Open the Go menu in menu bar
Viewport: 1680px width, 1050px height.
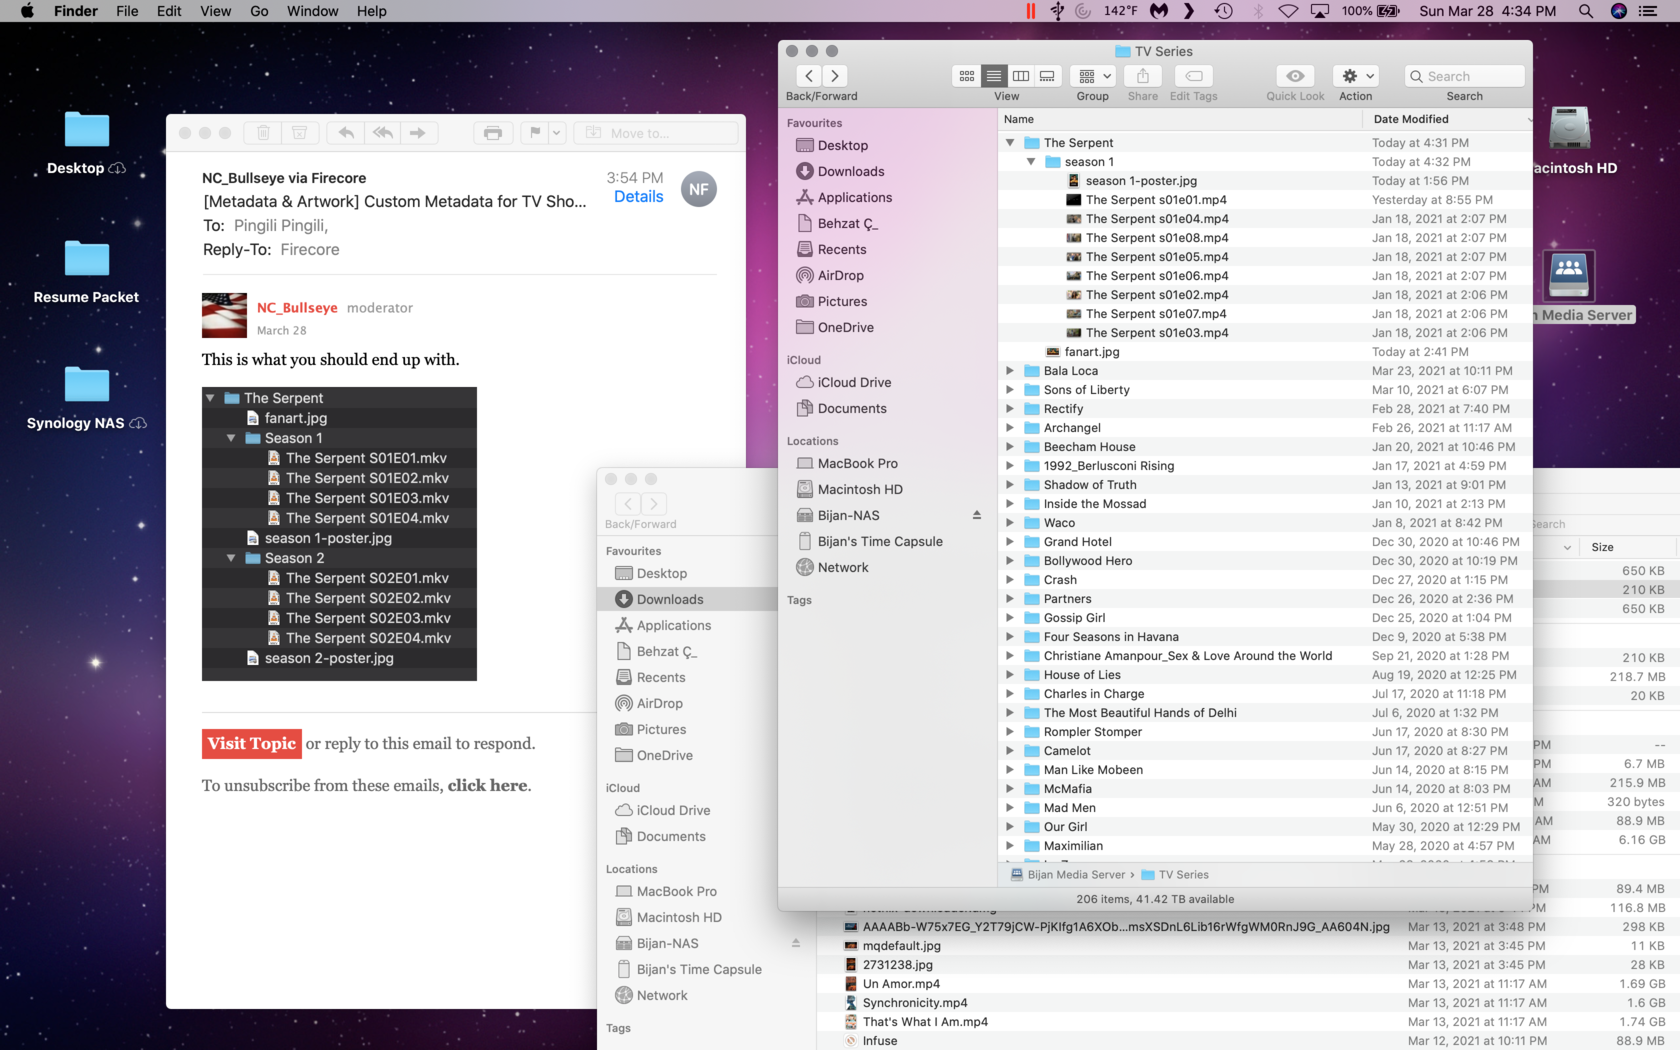point(259,11)
